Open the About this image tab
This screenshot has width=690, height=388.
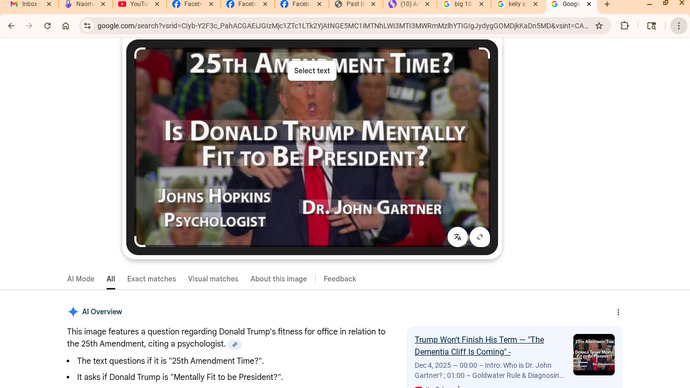tap(279, 279)
